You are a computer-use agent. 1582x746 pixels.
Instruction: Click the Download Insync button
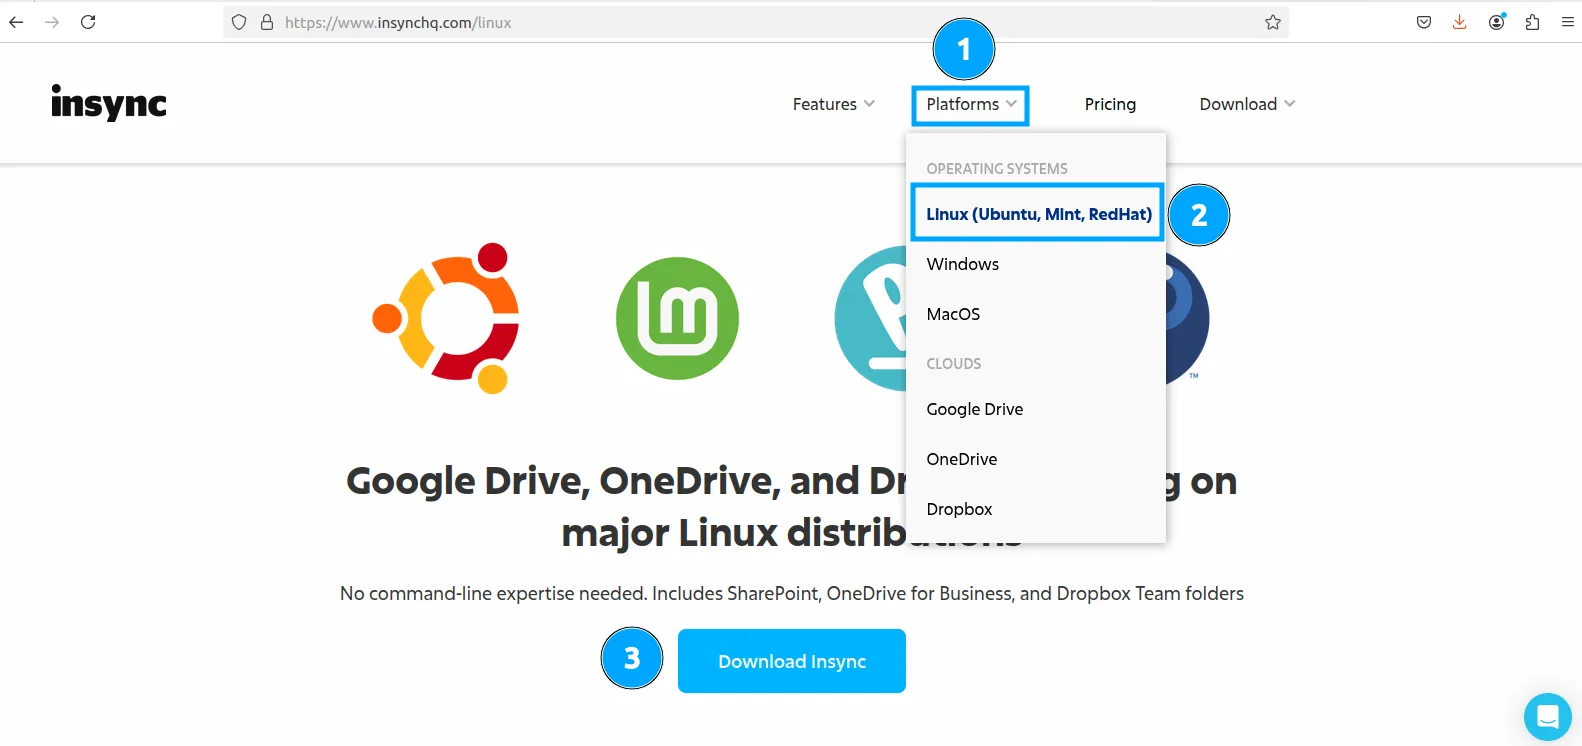792,661
